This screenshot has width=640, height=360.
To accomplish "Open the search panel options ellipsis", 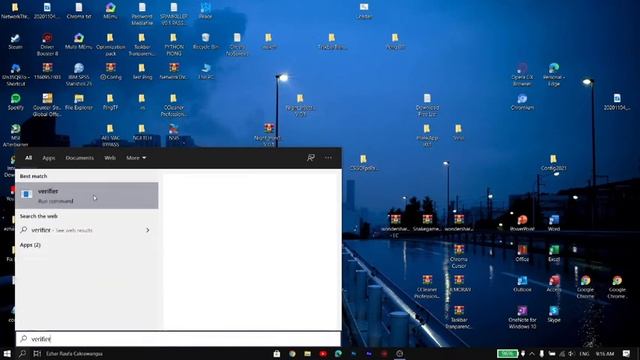I will (x=328, y=158).
